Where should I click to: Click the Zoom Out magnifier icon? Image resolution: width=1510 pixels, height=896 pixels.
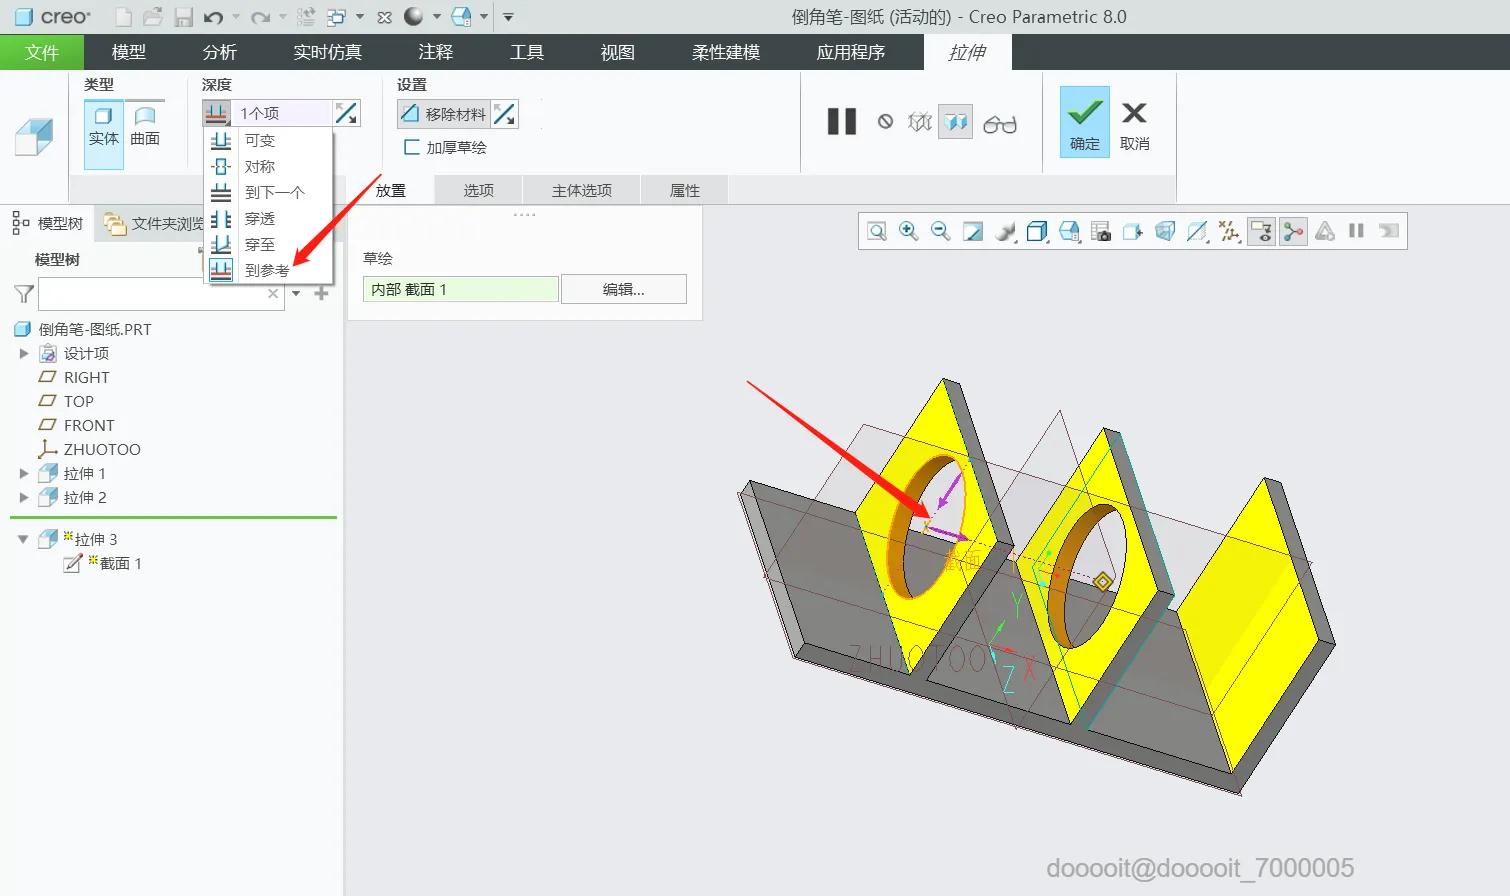[x=941, y=232]
